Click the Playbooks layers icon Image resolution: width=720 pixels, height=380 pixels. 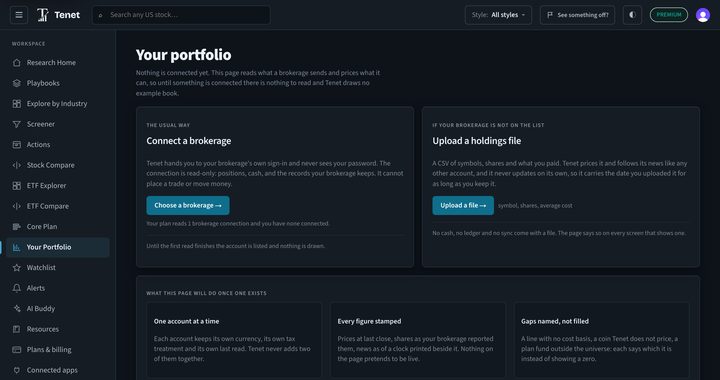click(x=17, y=83)
